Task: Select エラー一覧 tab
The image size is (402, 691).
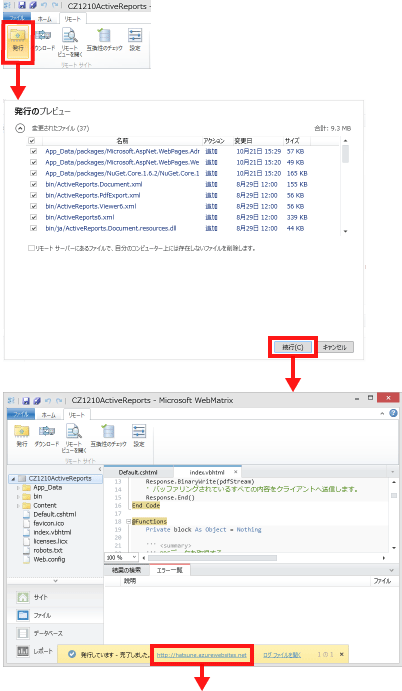Action: click(x=170, y=570)
